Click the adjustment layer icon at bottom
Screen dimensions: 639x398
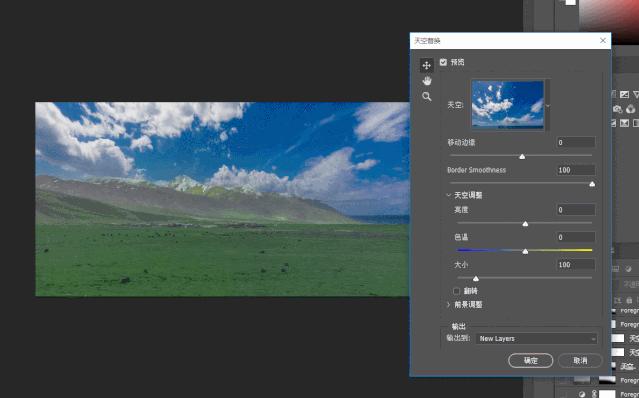tap(582, 394)
